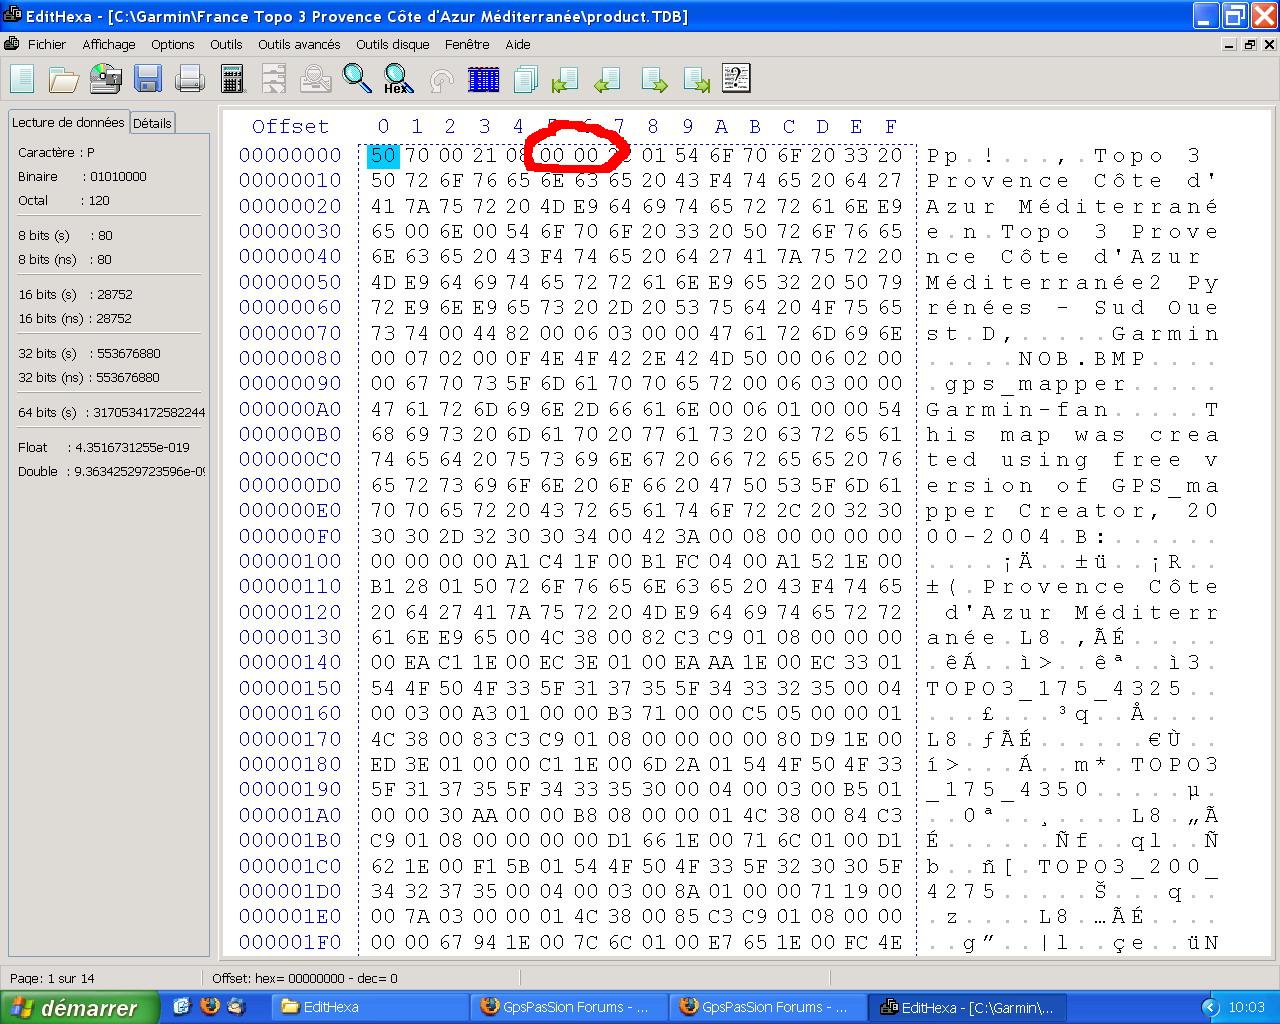Click the Hex search magnifier icon

[398, 79]
